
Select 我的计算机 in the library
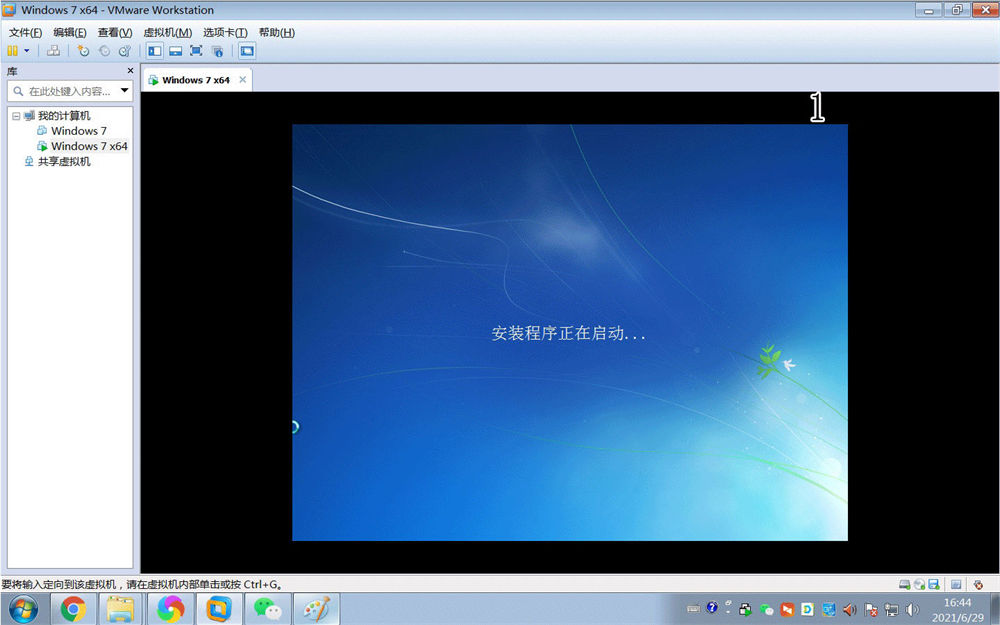click(64, 115)
